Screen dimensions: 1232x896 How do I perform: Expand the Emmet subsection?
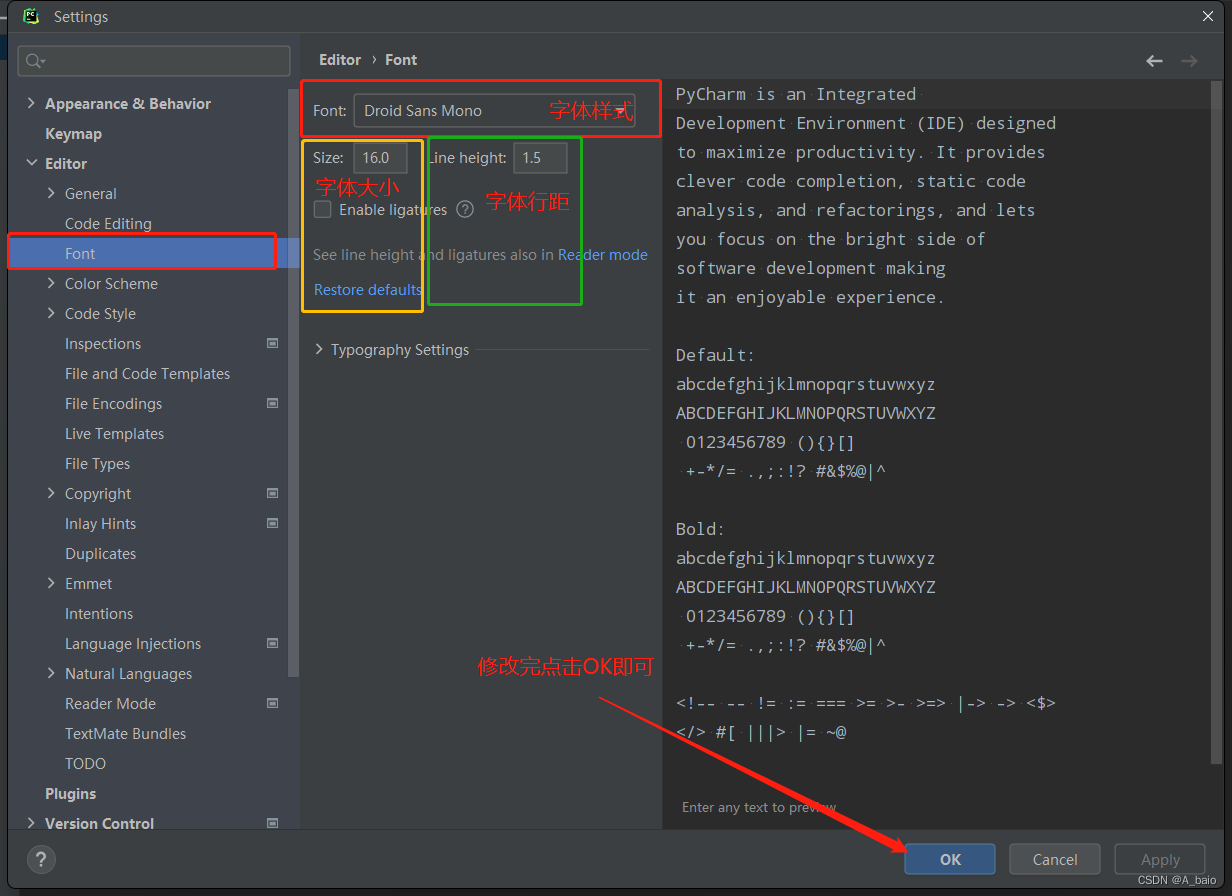pos(51,583)
